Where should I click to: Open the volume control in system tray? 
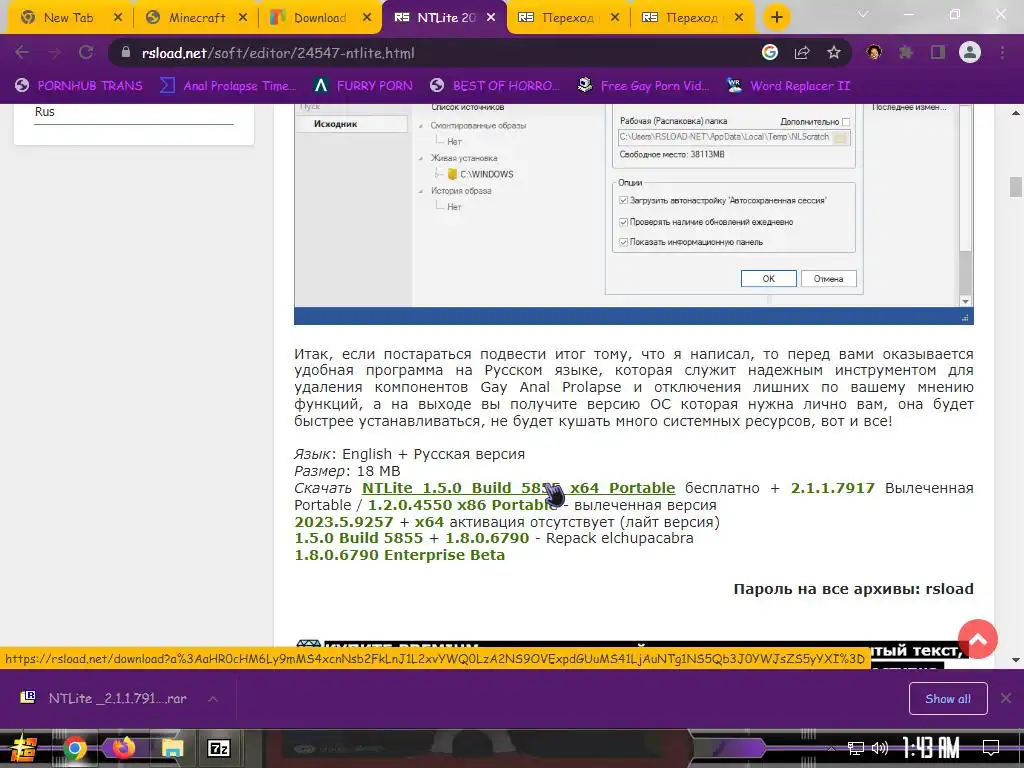(880, 748)
